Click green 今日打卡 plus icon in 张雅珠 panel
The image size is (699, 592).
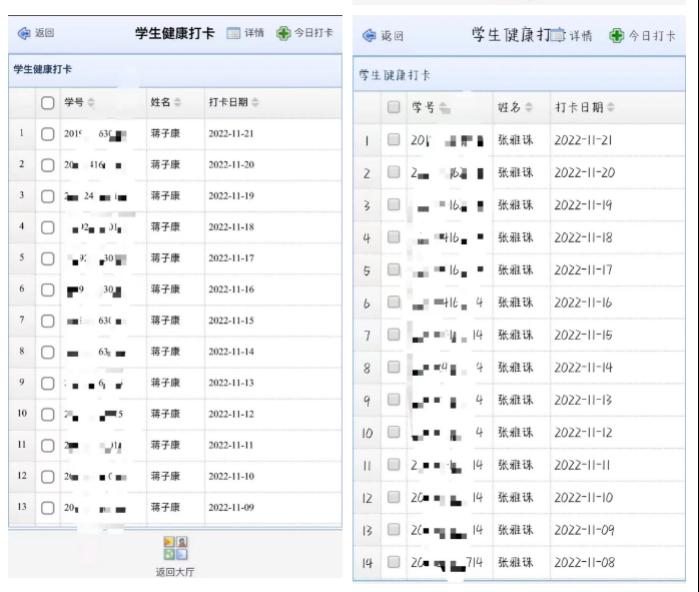pyautogui.click(x=616, y=36)
